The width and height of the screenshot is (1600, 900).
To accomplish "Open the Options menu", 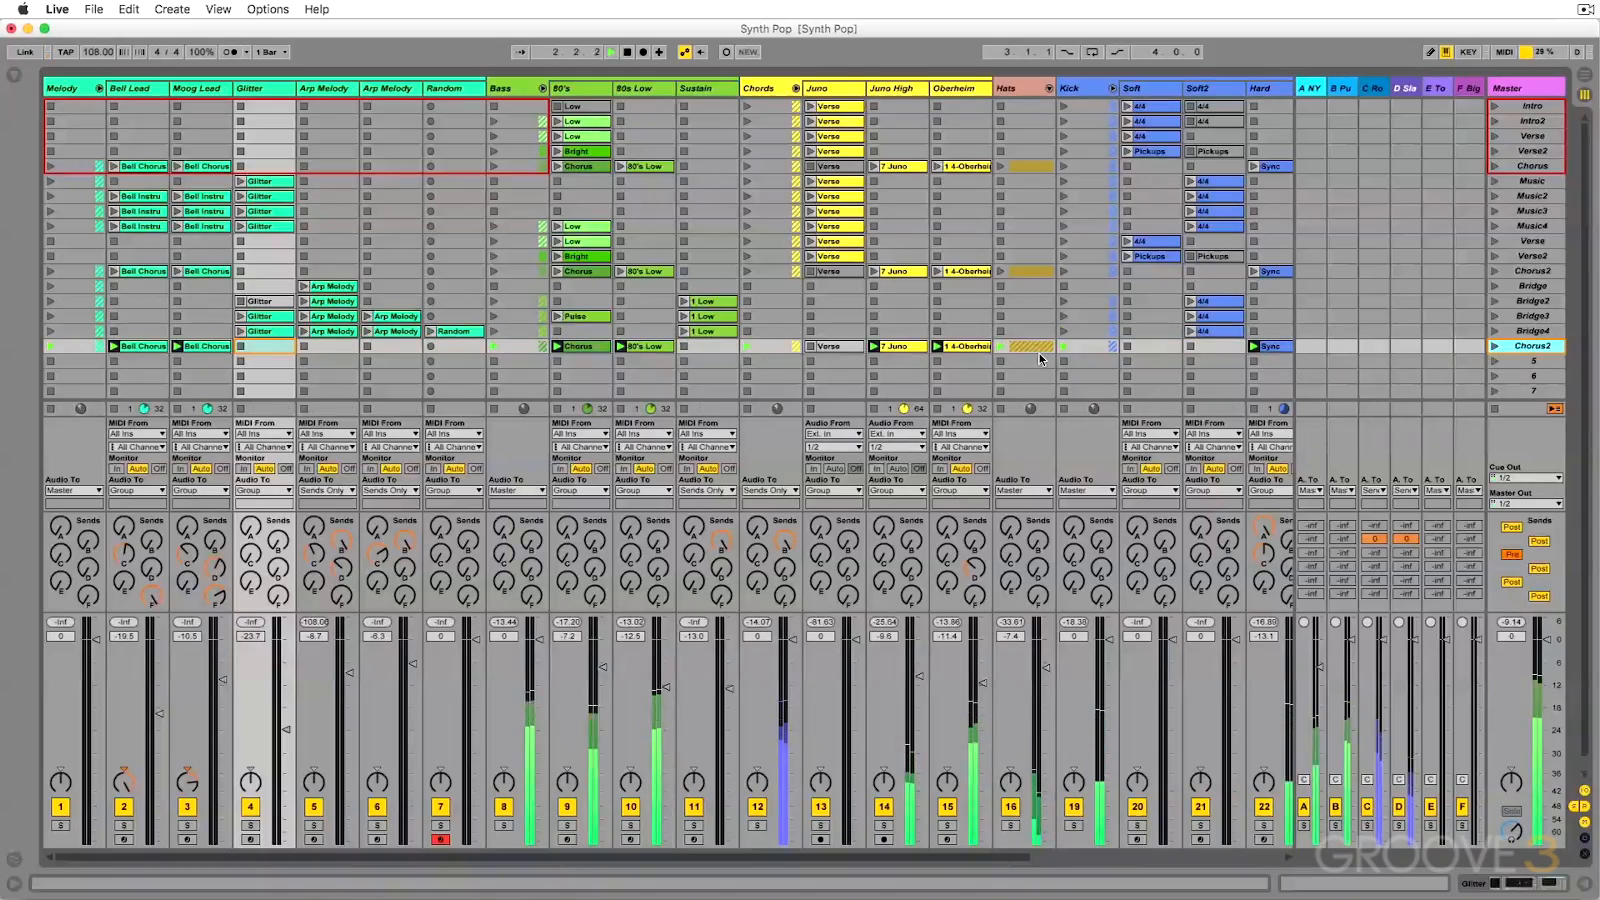I will [268, 9].
